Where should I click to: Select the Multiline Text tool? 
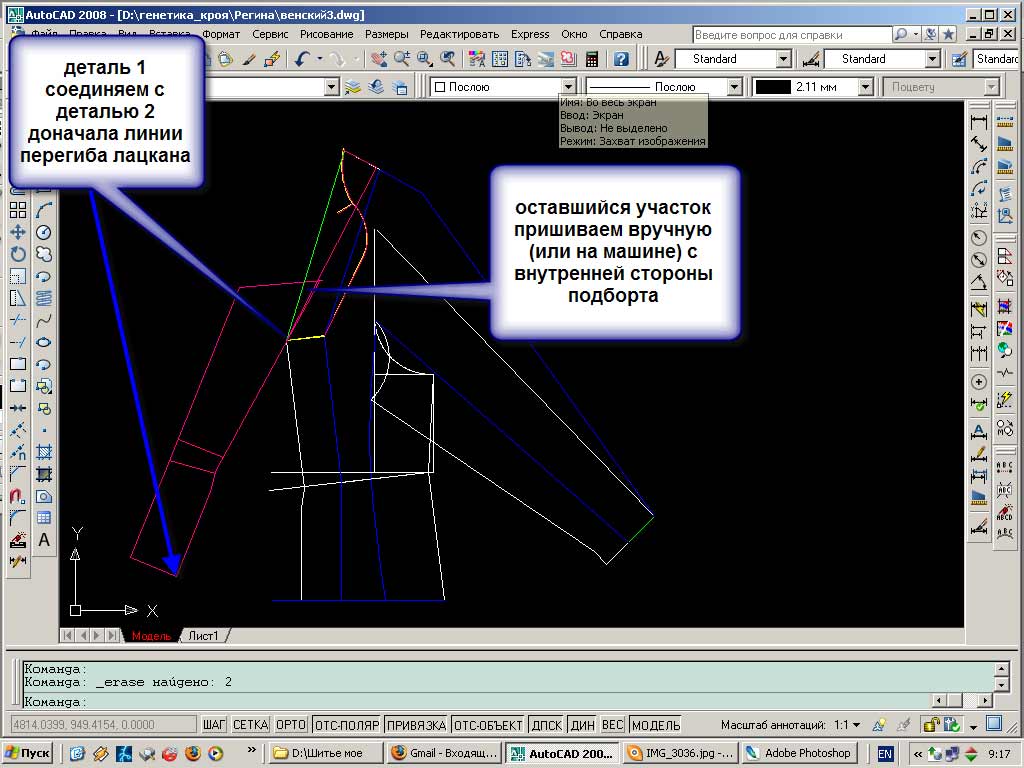point(44,540)
